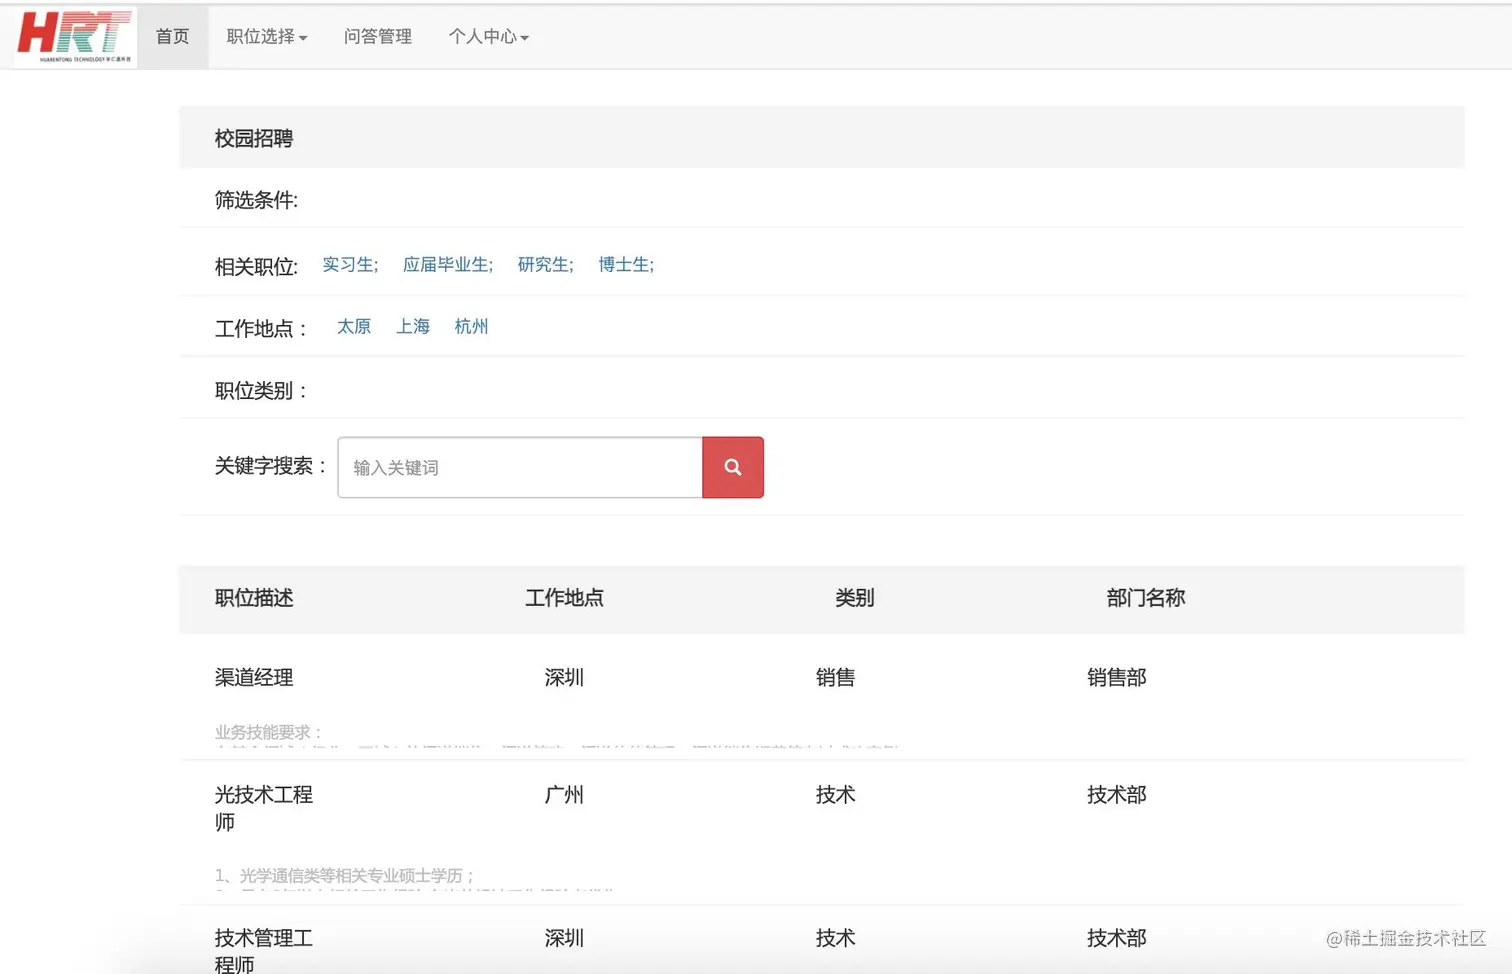Image resolution: width=1512 pixels, height=974 pixels.
Task: Click the 销售 category cell
Action: click(x=836, y=677)
